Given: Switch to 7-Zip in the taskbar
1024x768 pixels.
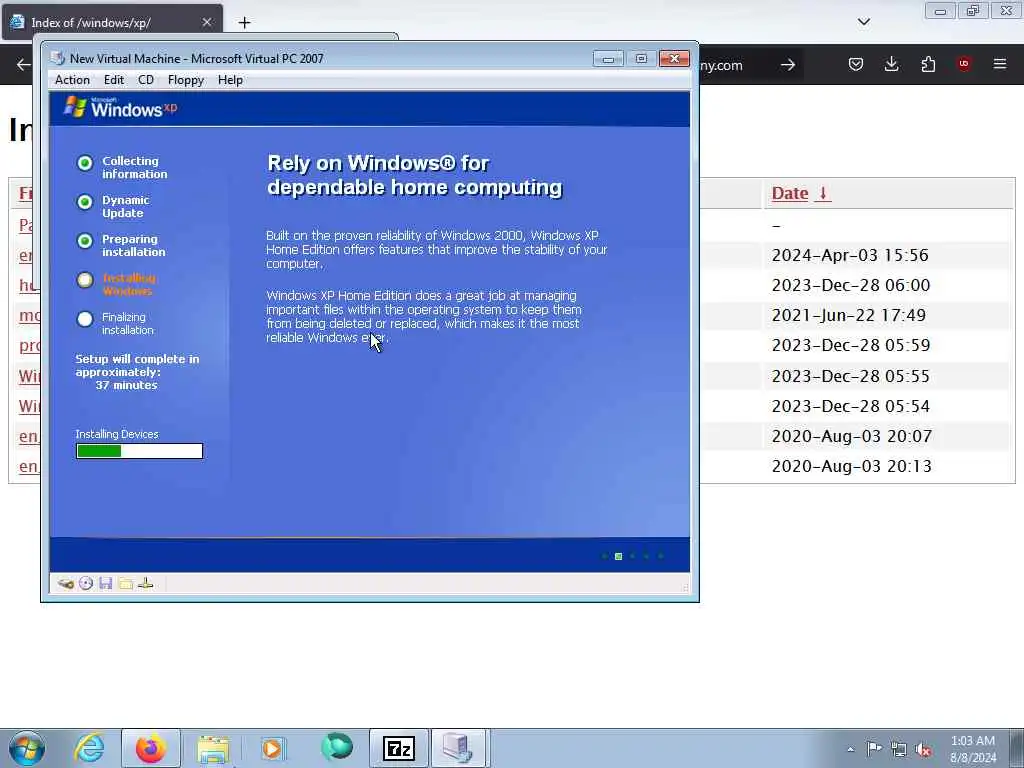Looking at the screenshot, I should 398,748.
